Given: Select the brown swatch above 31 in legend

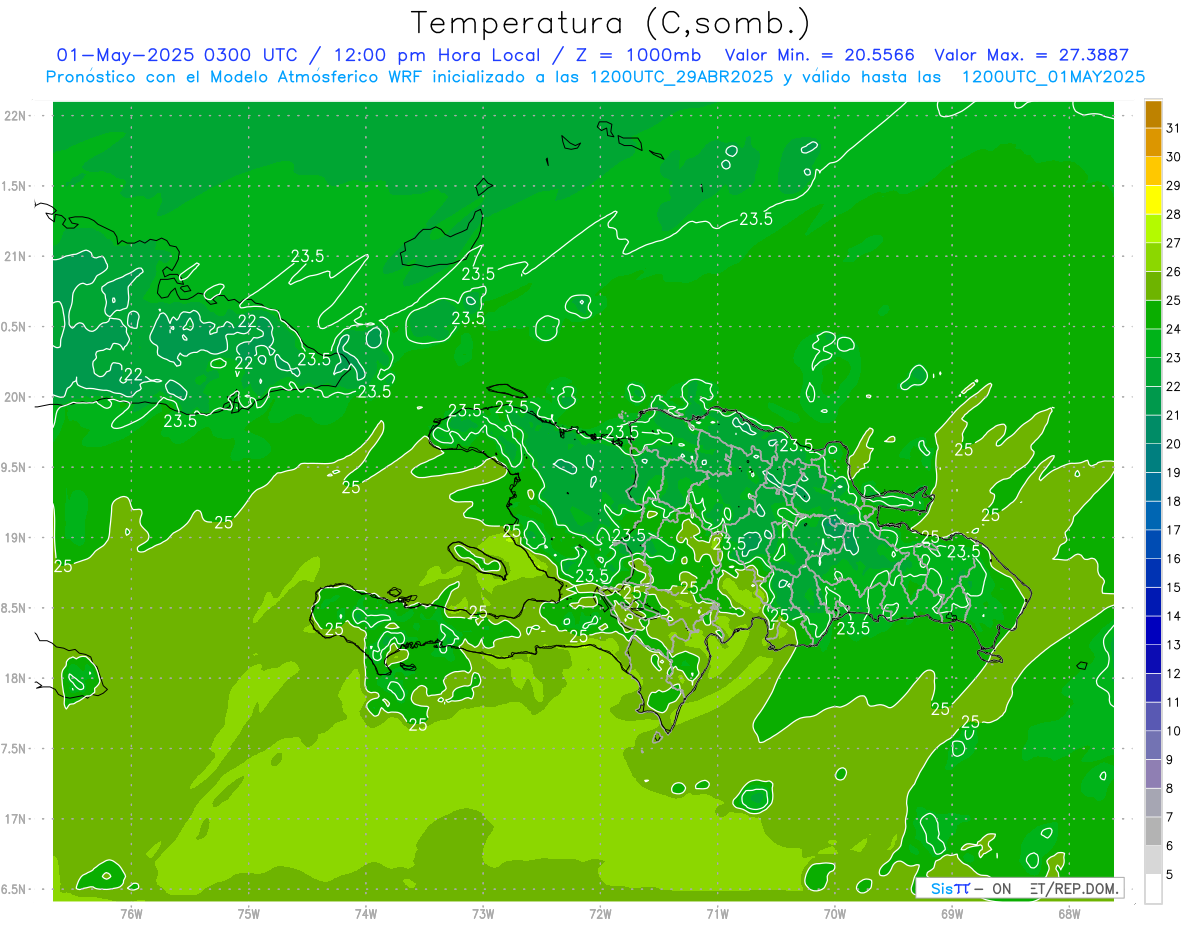Looking at the screenshot, I should 1153,114.
